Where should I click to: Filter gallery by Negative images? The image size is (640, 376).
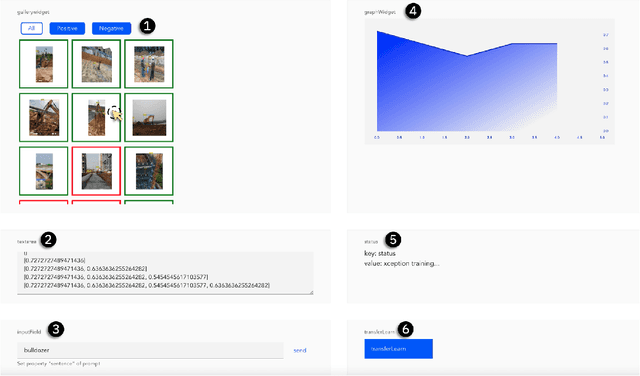click(111, 28)
